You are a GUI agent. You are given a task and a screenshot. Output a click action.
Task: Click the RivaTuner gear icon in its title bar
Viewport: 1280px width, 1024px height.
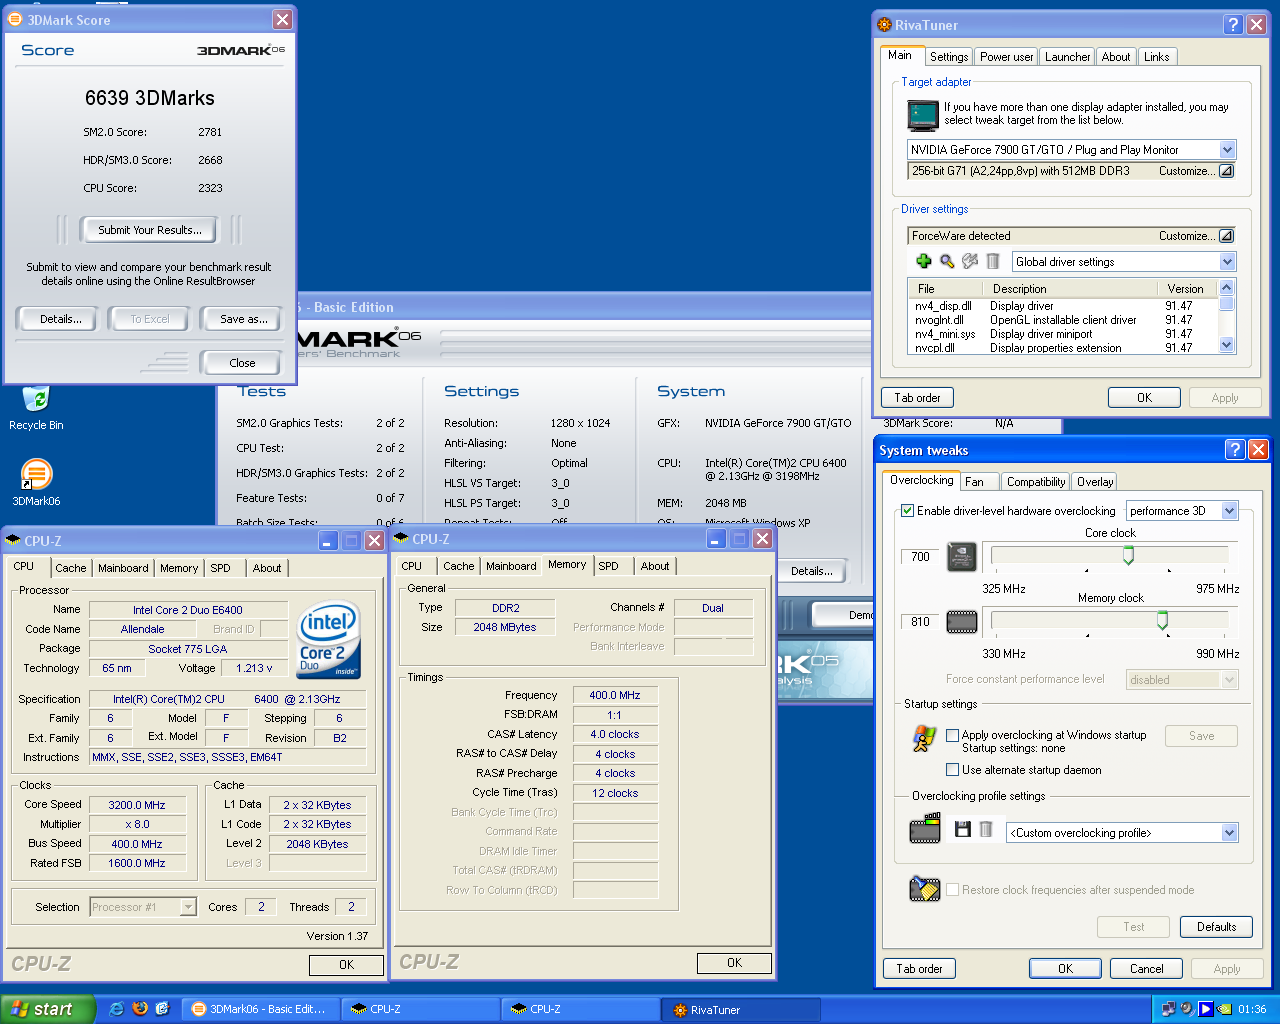[884, 25]
